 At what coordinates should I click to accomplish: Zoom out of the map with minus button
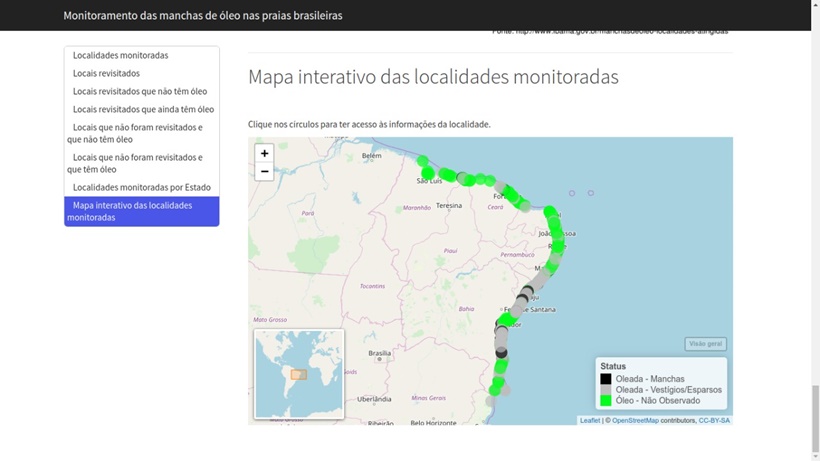tap(264, 171)
